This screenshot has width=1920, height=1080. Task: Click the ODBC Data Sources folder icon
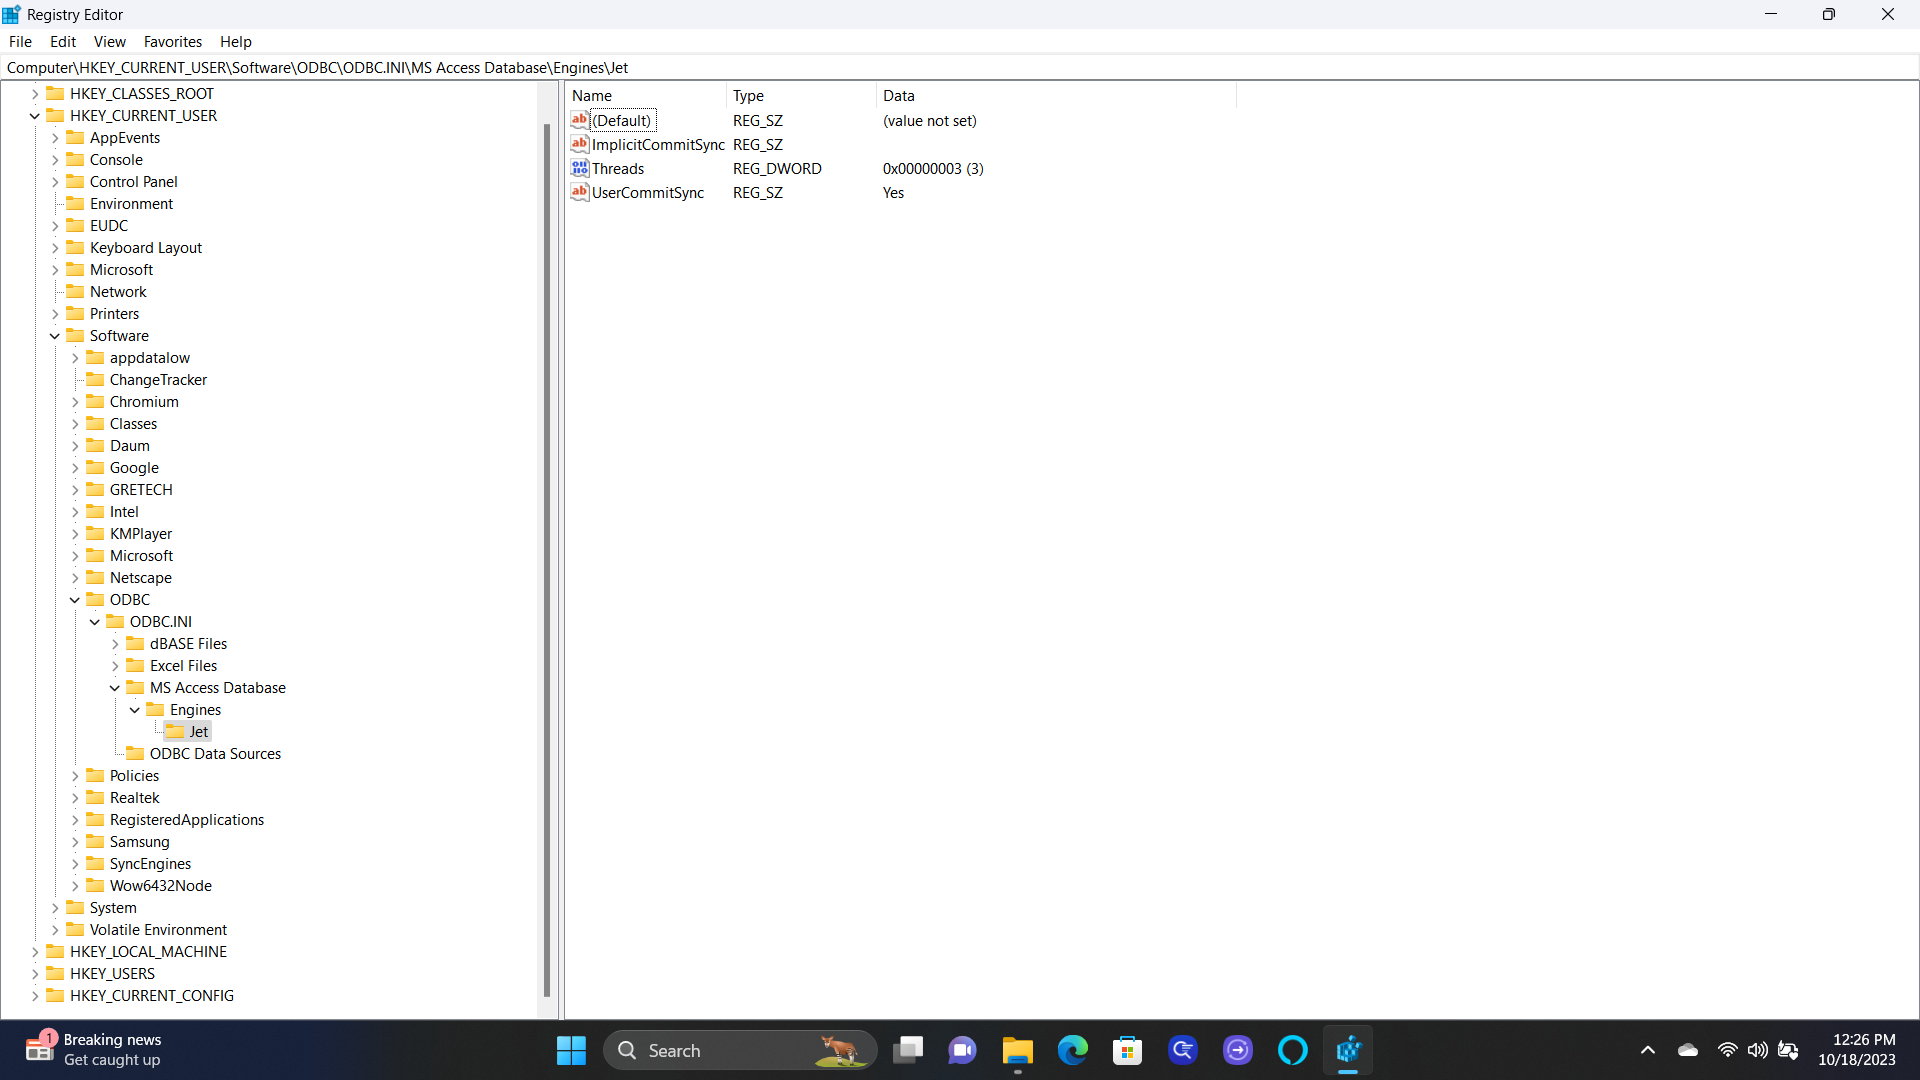coord(135,753)
